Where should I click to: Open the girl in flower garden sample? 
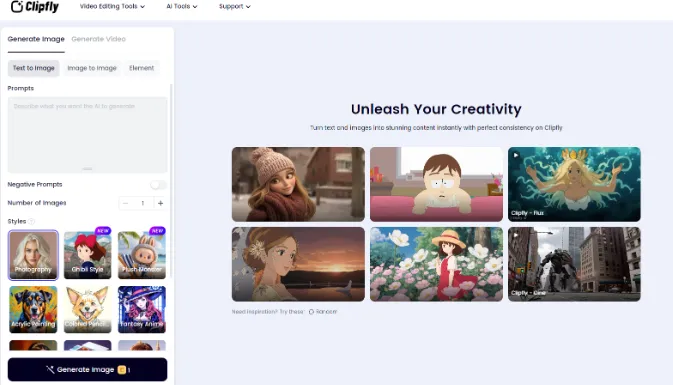point(437,264)
